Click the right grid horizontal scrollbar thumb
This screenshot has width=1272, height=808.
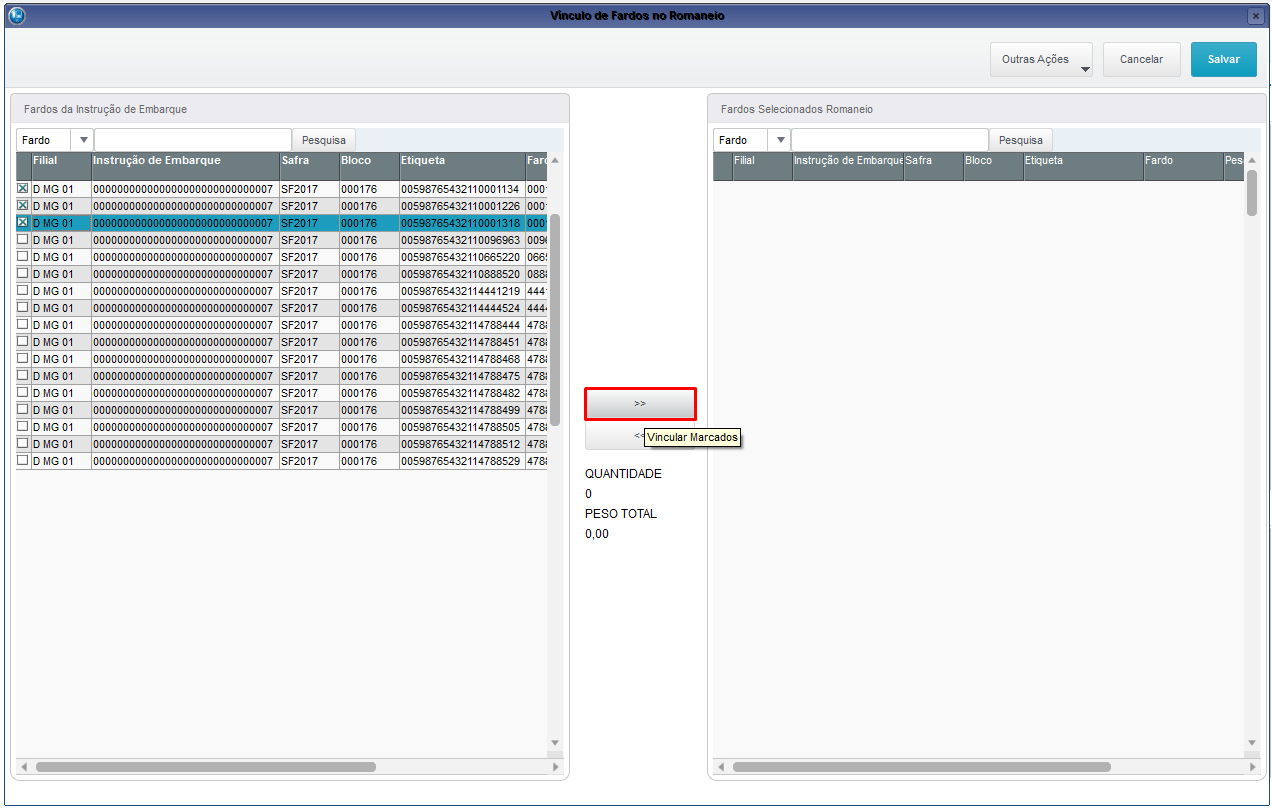click(921, 767)
